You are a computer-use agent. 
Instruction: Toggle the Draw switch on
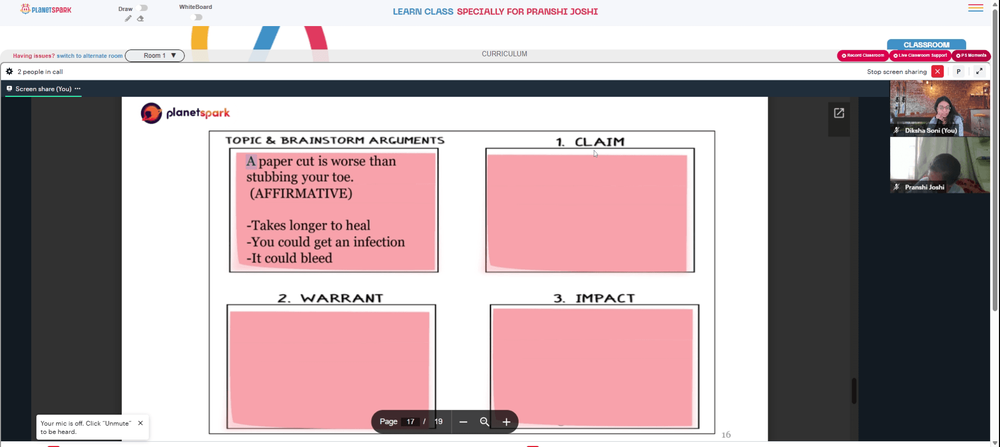click(x=142, y=8)
